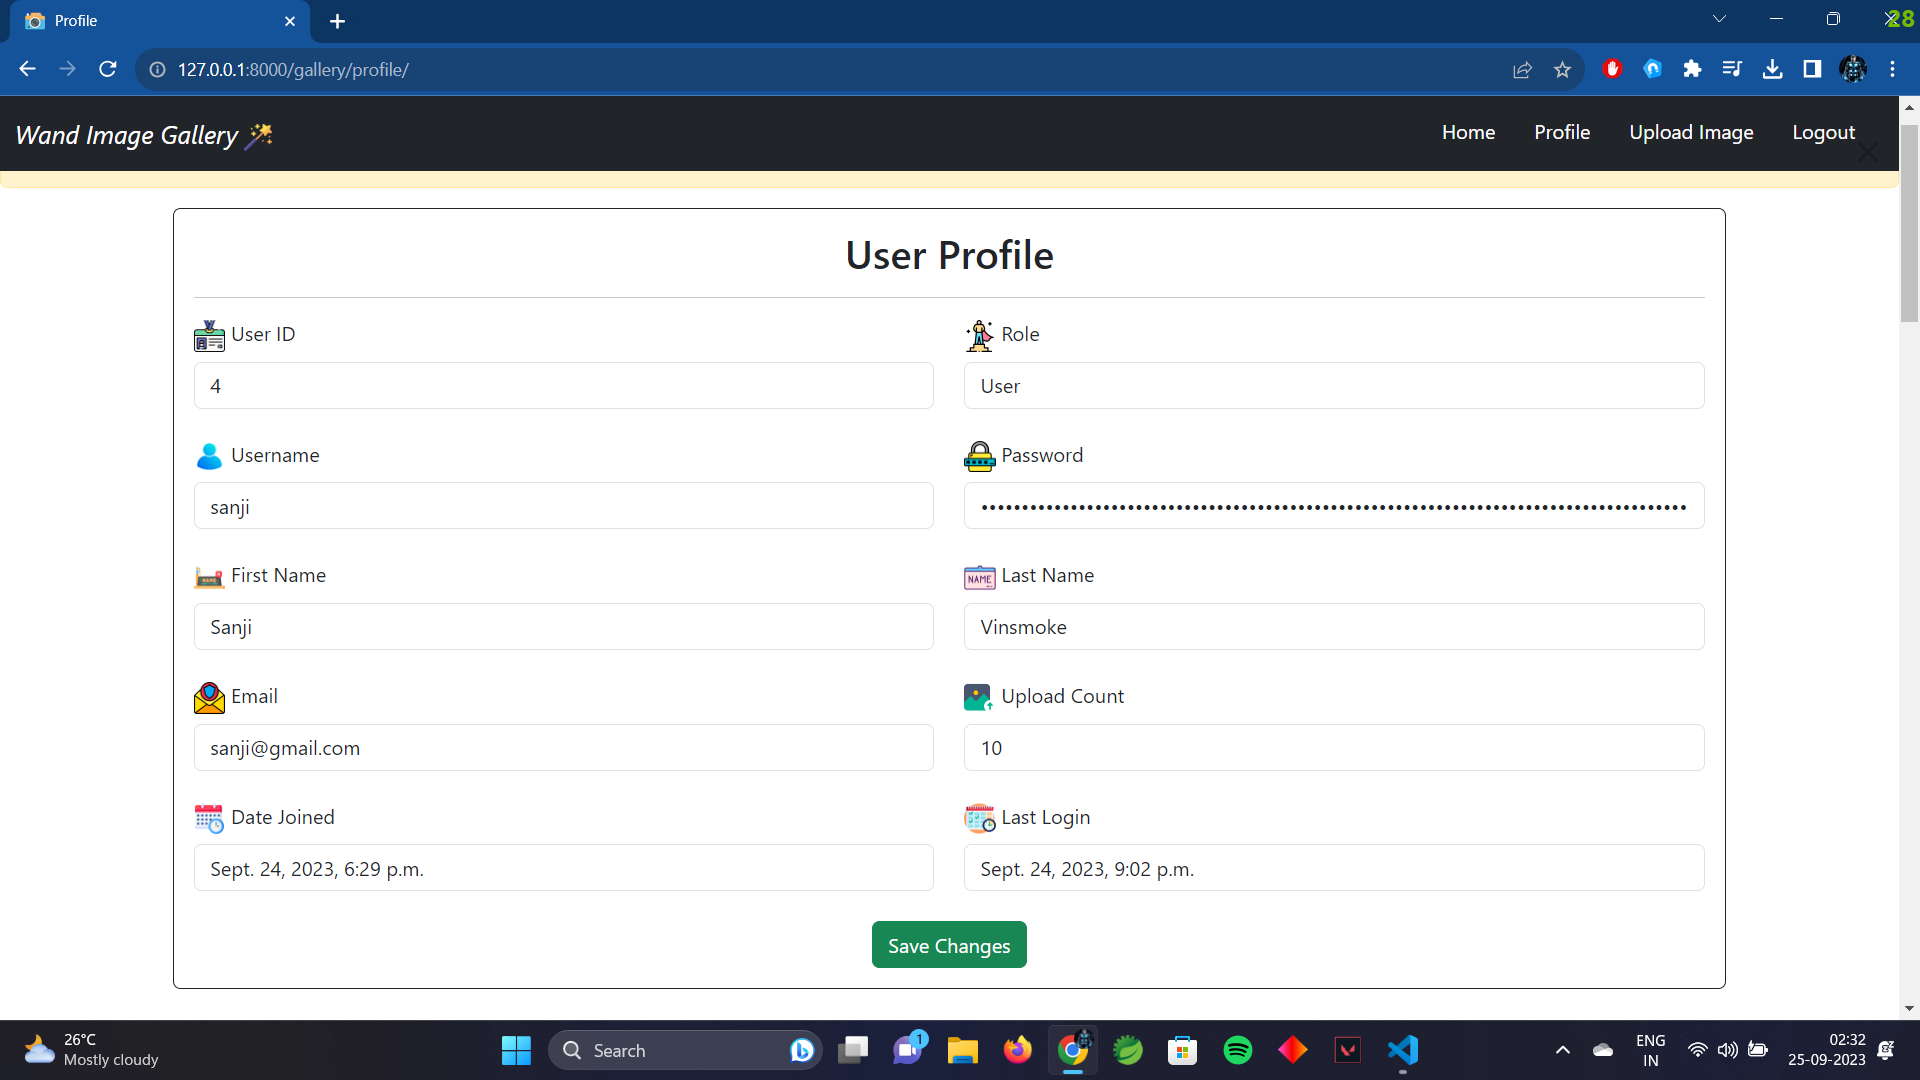Toggle the browser side panel icon
This screenshot has height=1080, width=1920.
1812,69
